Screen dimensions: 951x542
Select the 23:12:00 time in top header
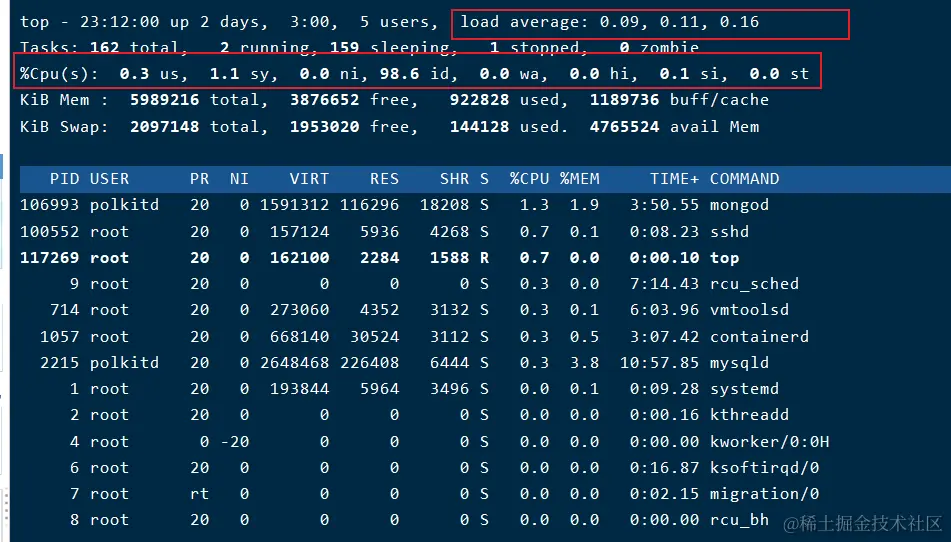[x=119, y=22]
